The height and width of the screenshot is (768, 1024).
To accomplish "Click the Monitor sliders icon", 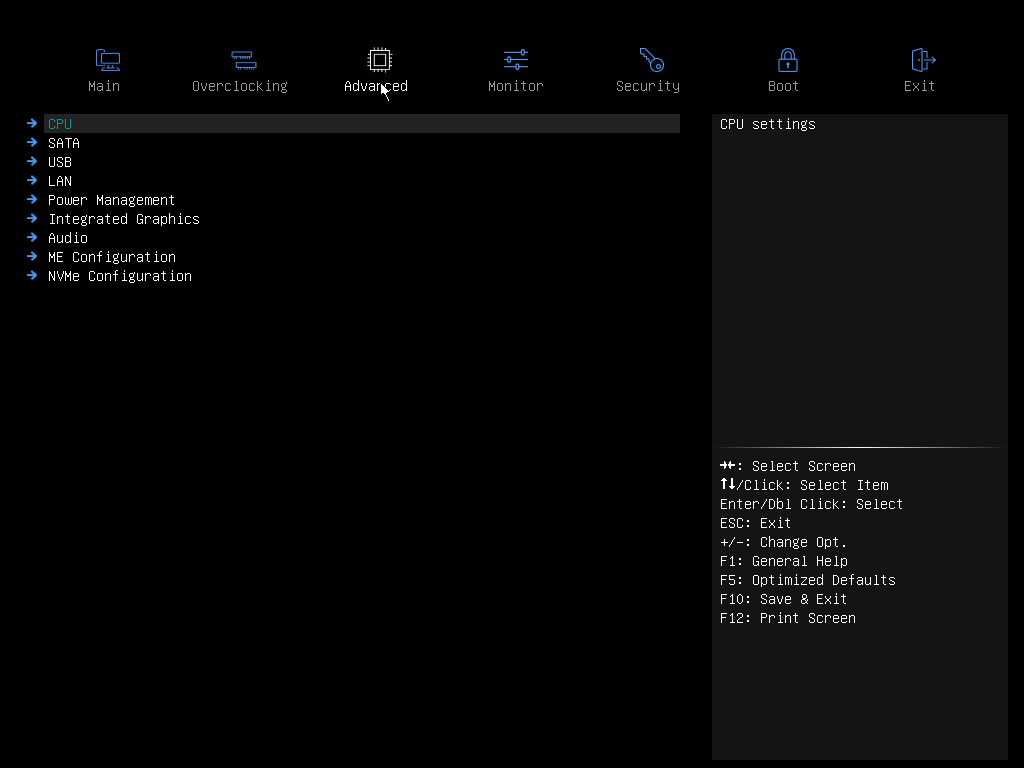I will [x=516, y=60].
